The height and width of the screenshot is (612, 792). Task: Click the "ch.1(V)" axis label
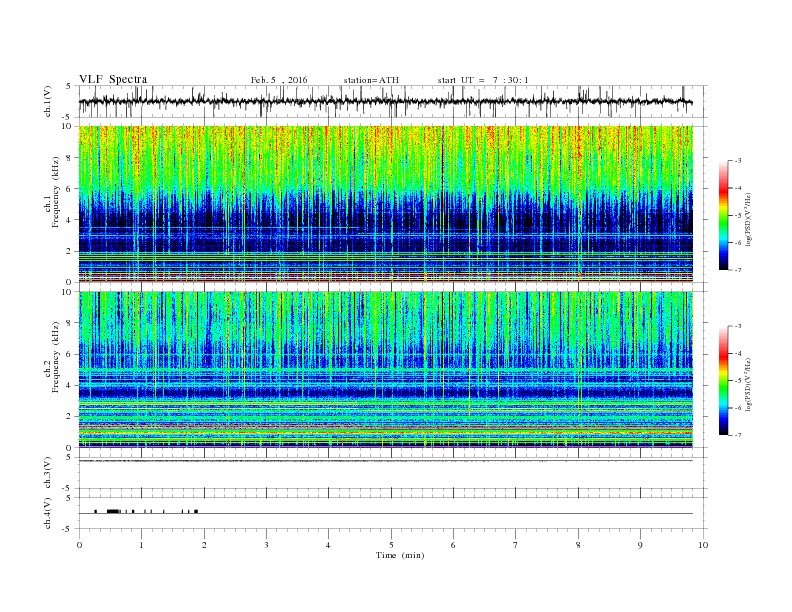click(x=48, y=101)
